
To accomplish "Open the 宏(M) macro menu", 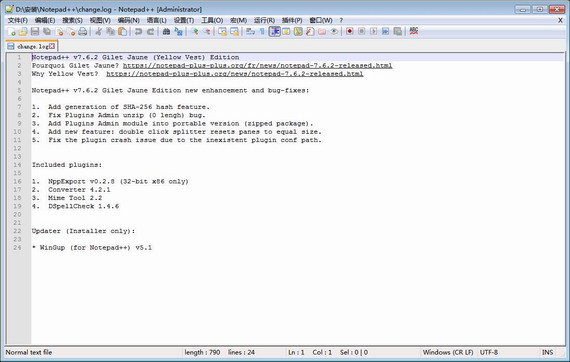I will [238, 20].
